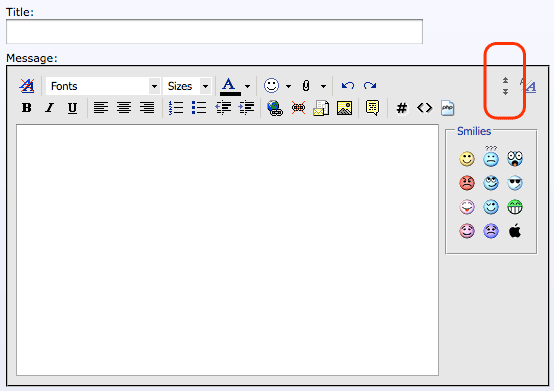Click inside the Message text area

(228, 250)
